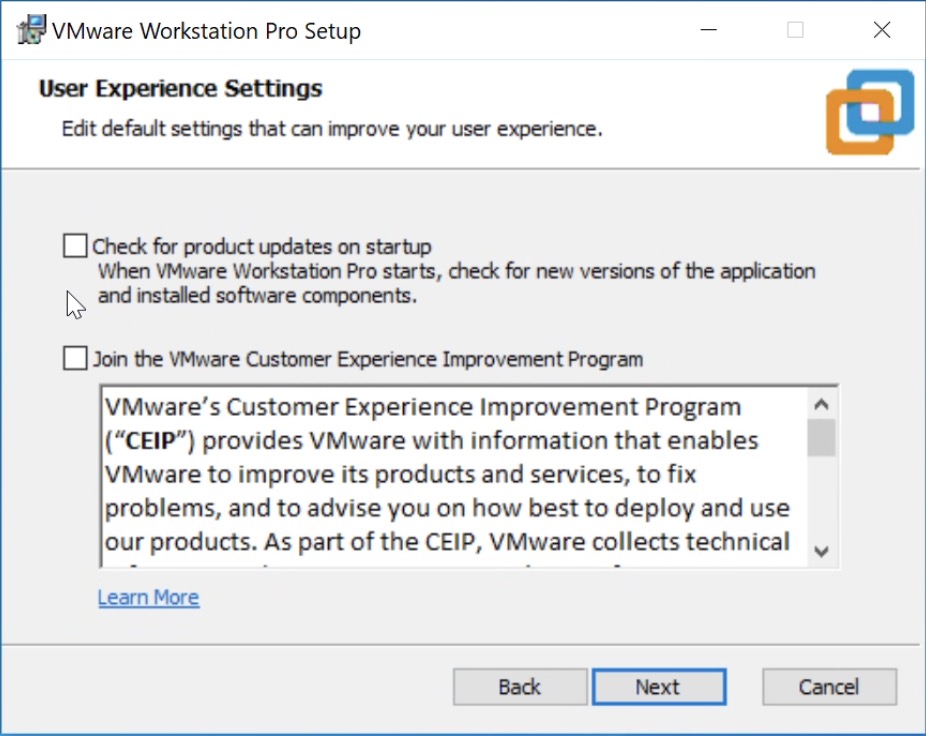
Task: Open the Learn More link
Action: [x=148, y=598]
